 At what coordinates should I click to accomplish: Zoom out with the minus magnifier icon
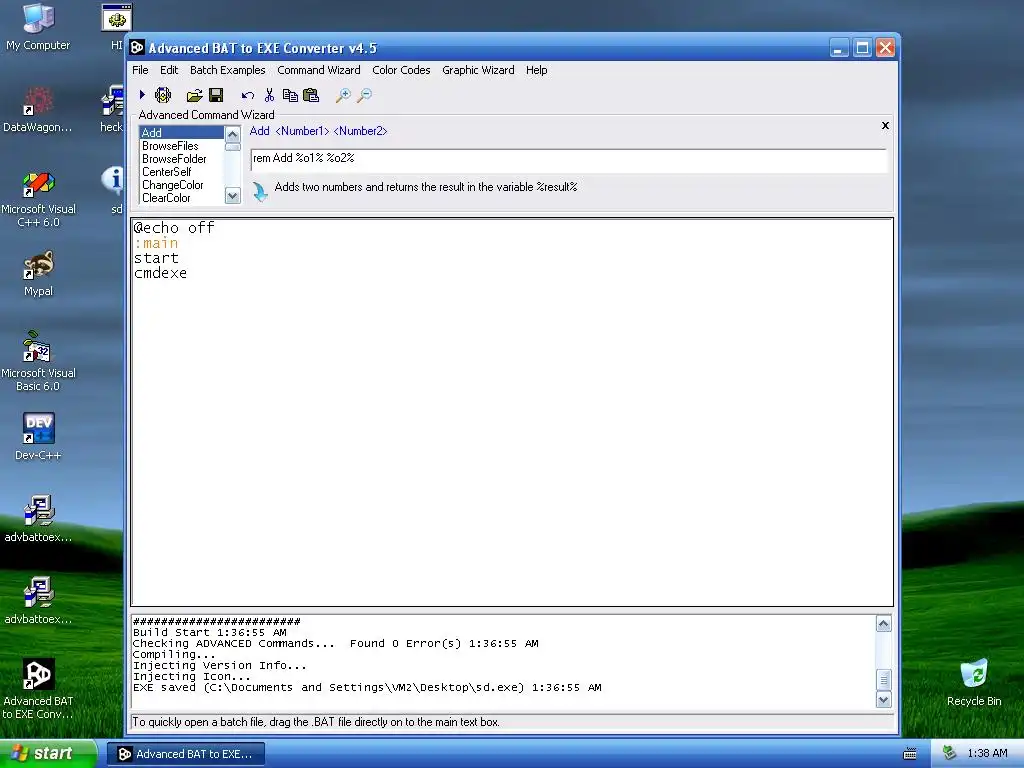click(x=364, y=96)
